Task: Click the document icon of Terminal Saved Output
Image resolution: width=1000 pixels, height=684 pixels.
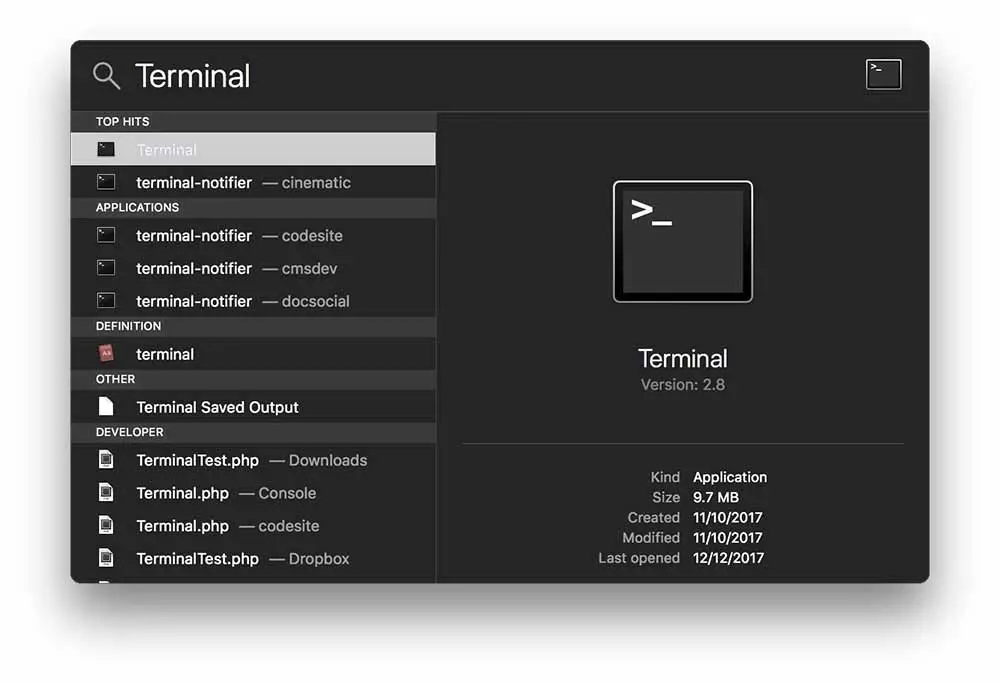Action: tap(106, 406)
